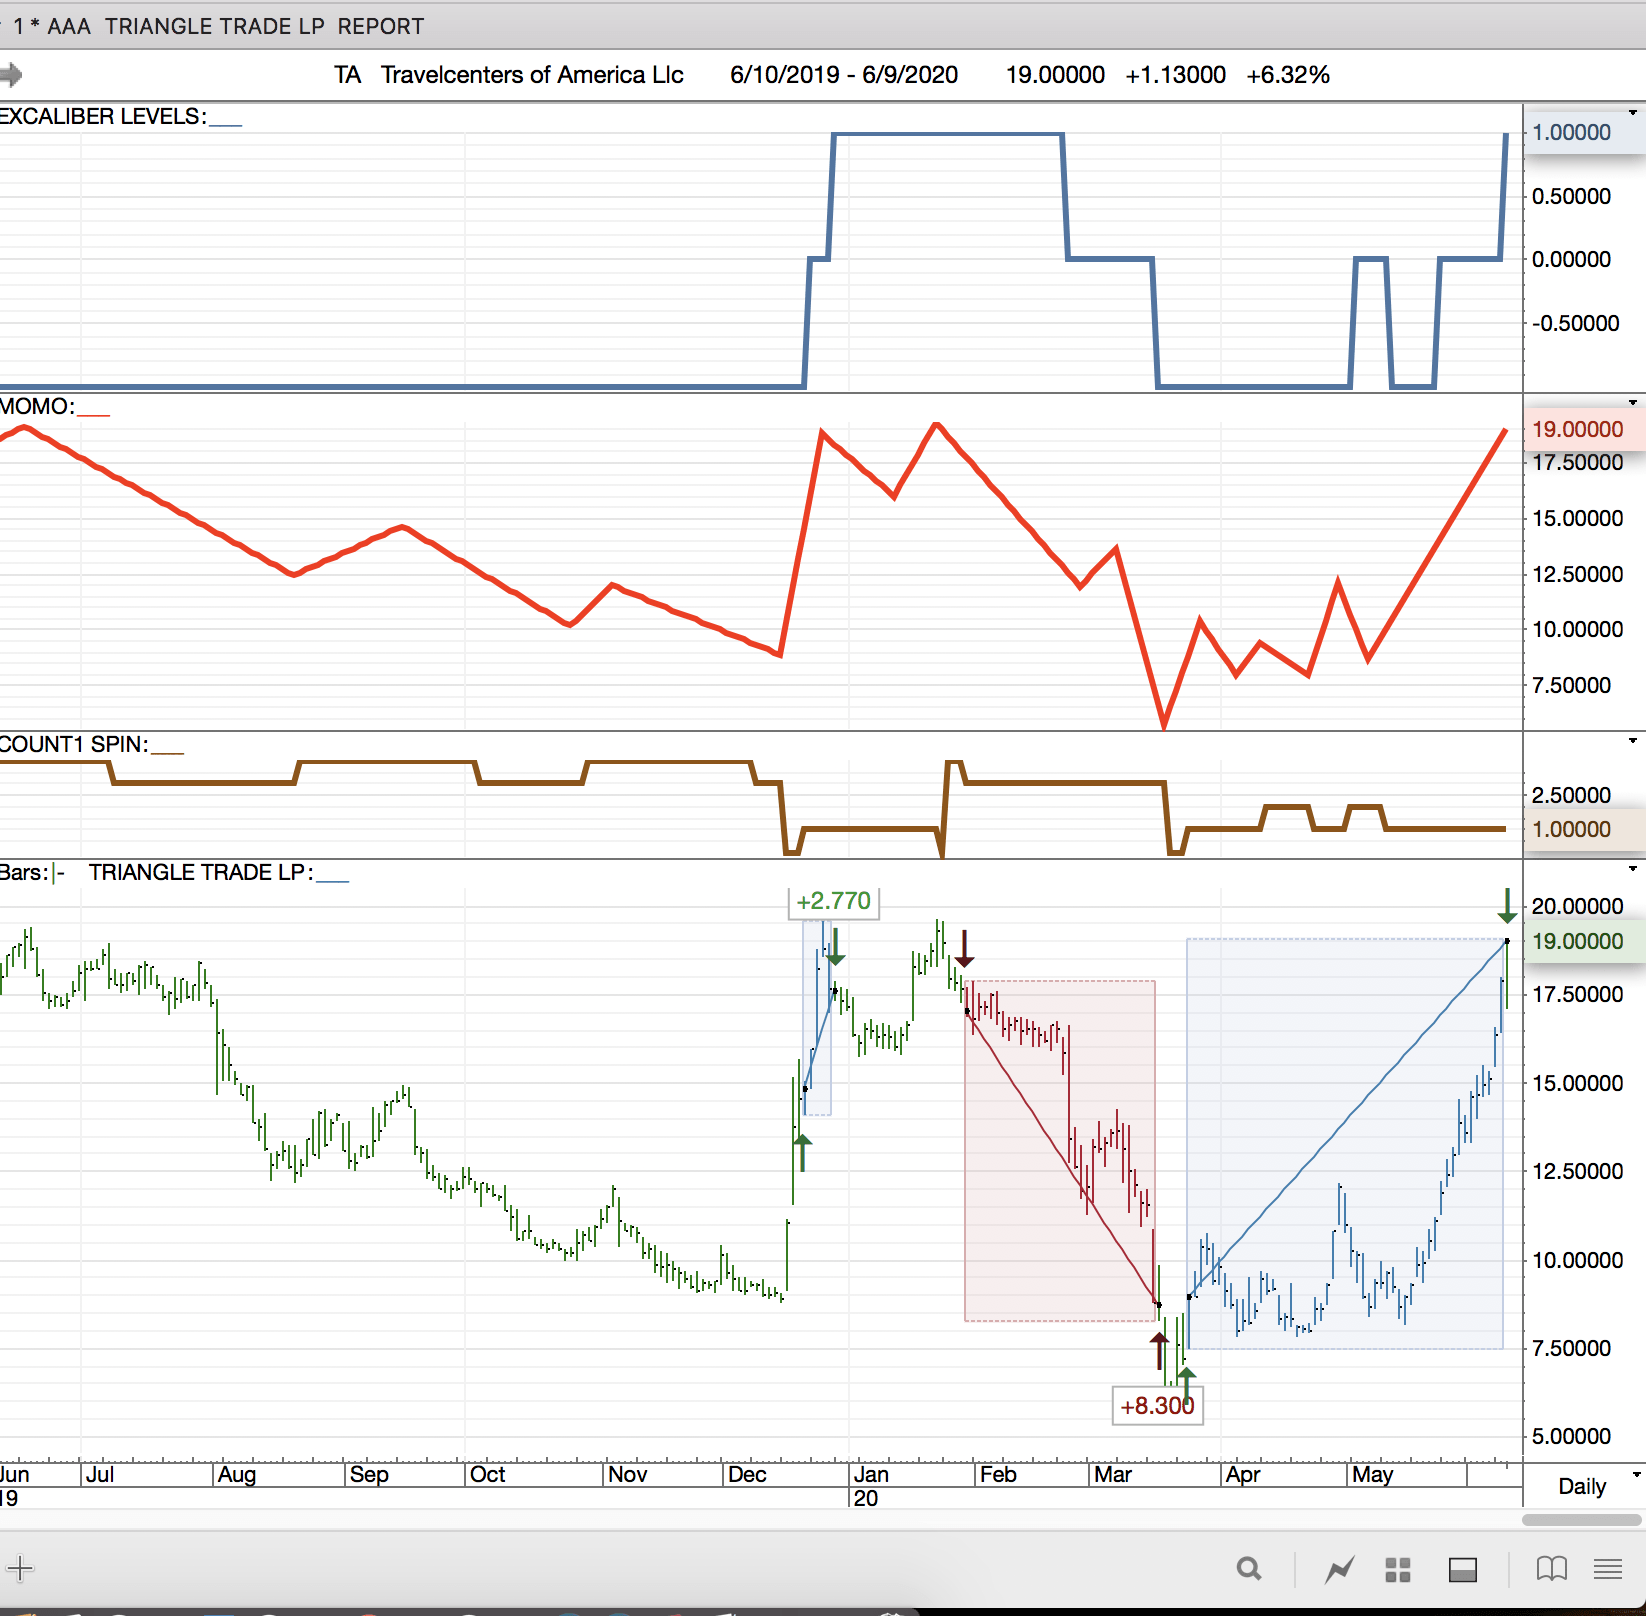This screenshot has width=1646, height=1616.
Task: Click the TA ticker symbol
Action: [347, 75]
